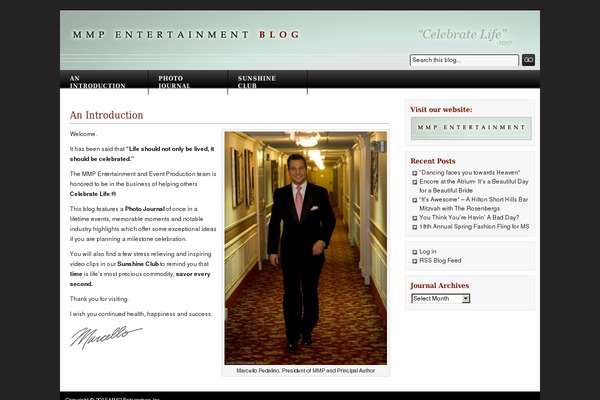Click the bold Photo Journal text in paragraph

145,209
